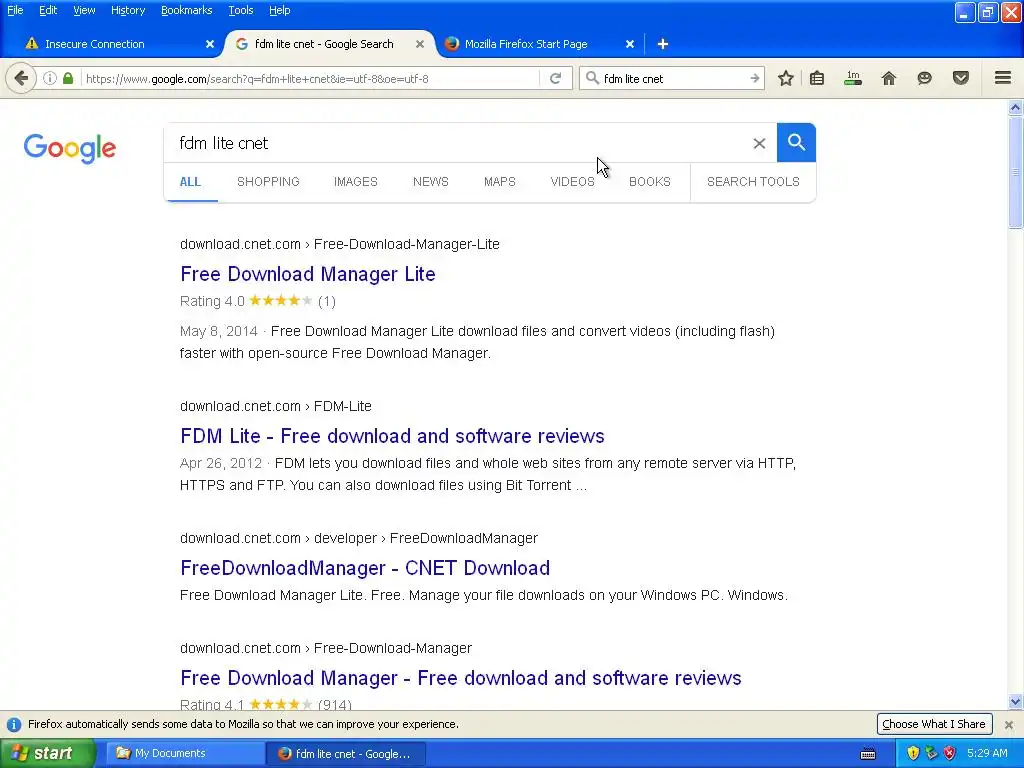Show bookmarks list icon
Viewport: 1024px width, 768px height.
(x=817, y=78)
